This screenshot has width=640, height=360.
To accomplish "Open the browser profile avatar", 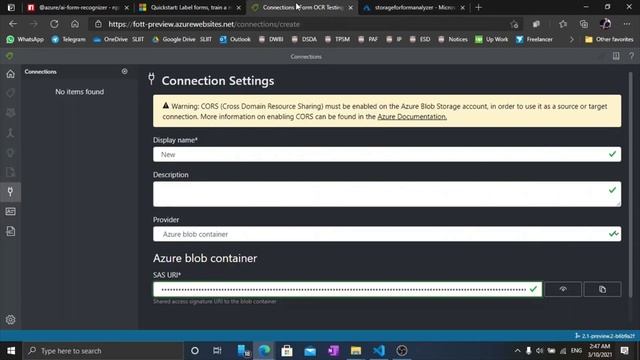I will coord(605,24).
